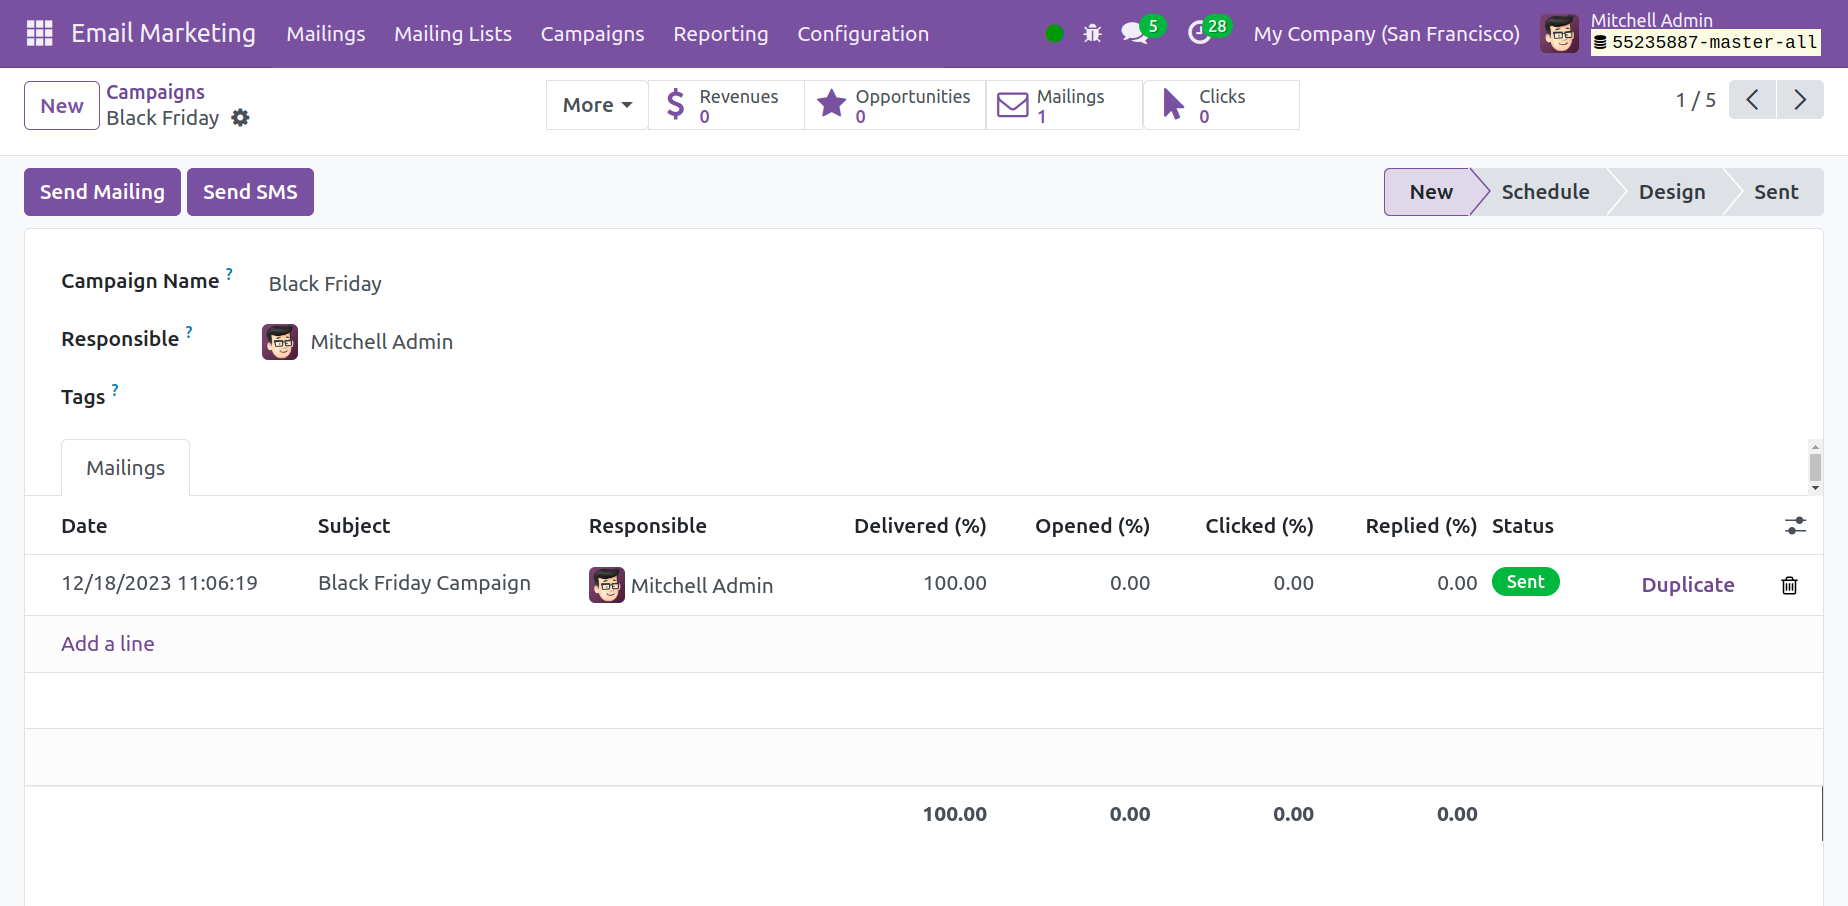
Task: Open the Reporting menu
Action: (720, 34)
